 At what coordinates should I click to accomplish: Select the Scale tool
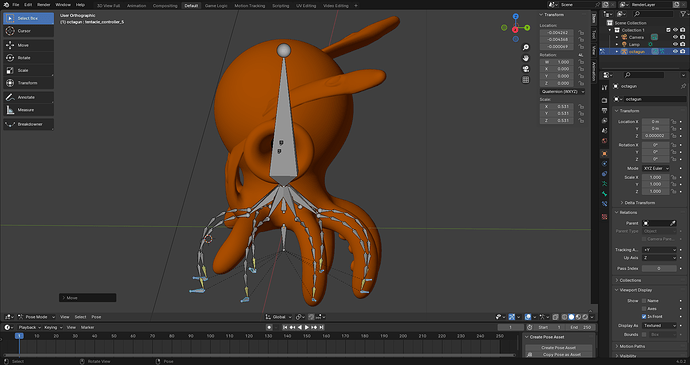coord(29,70)
